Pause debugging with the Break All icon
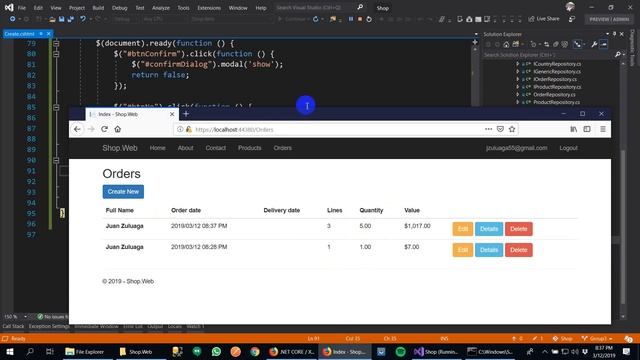 pyautogui.click(x=351, y=19)
